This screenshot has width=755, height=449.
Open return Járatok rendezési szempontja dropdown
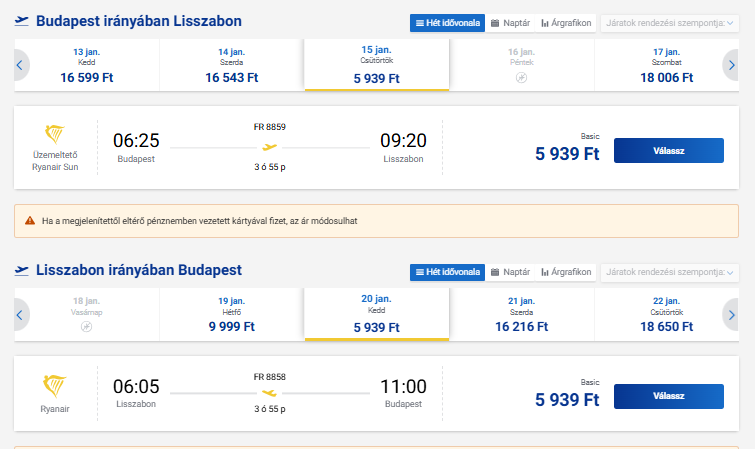pyautogui.click(x=668, y=272)
